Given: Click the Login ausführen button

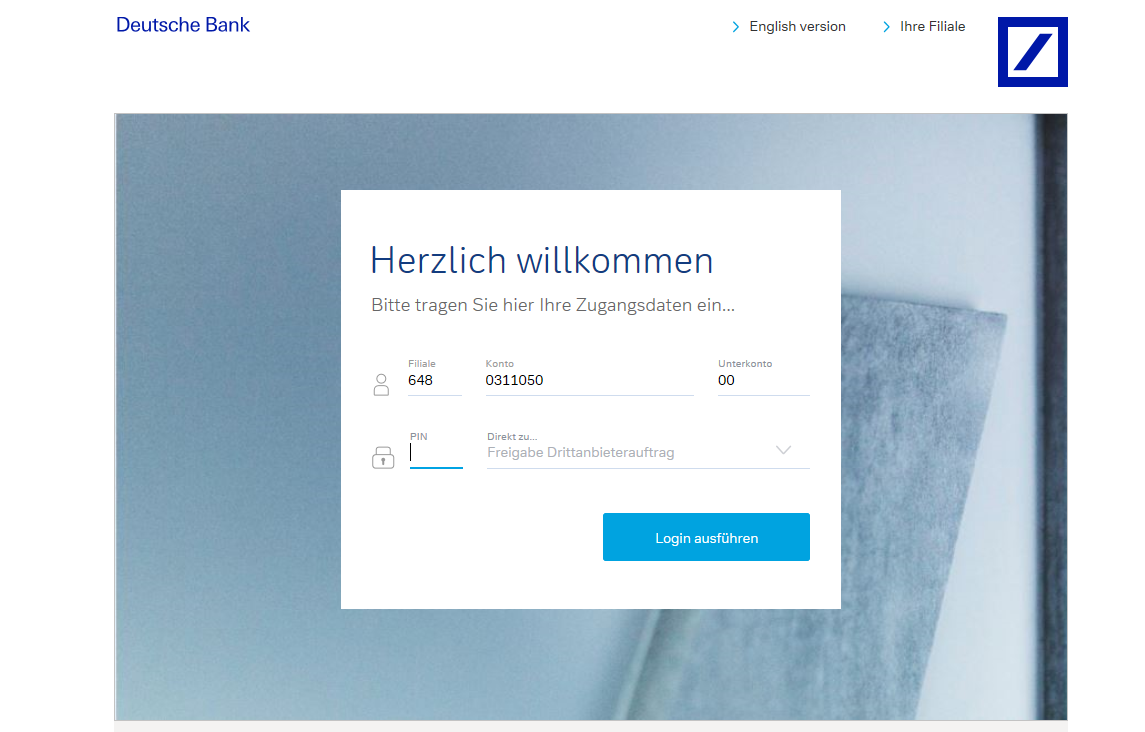Looking at the screenshot, I should [x=706, y=537].
